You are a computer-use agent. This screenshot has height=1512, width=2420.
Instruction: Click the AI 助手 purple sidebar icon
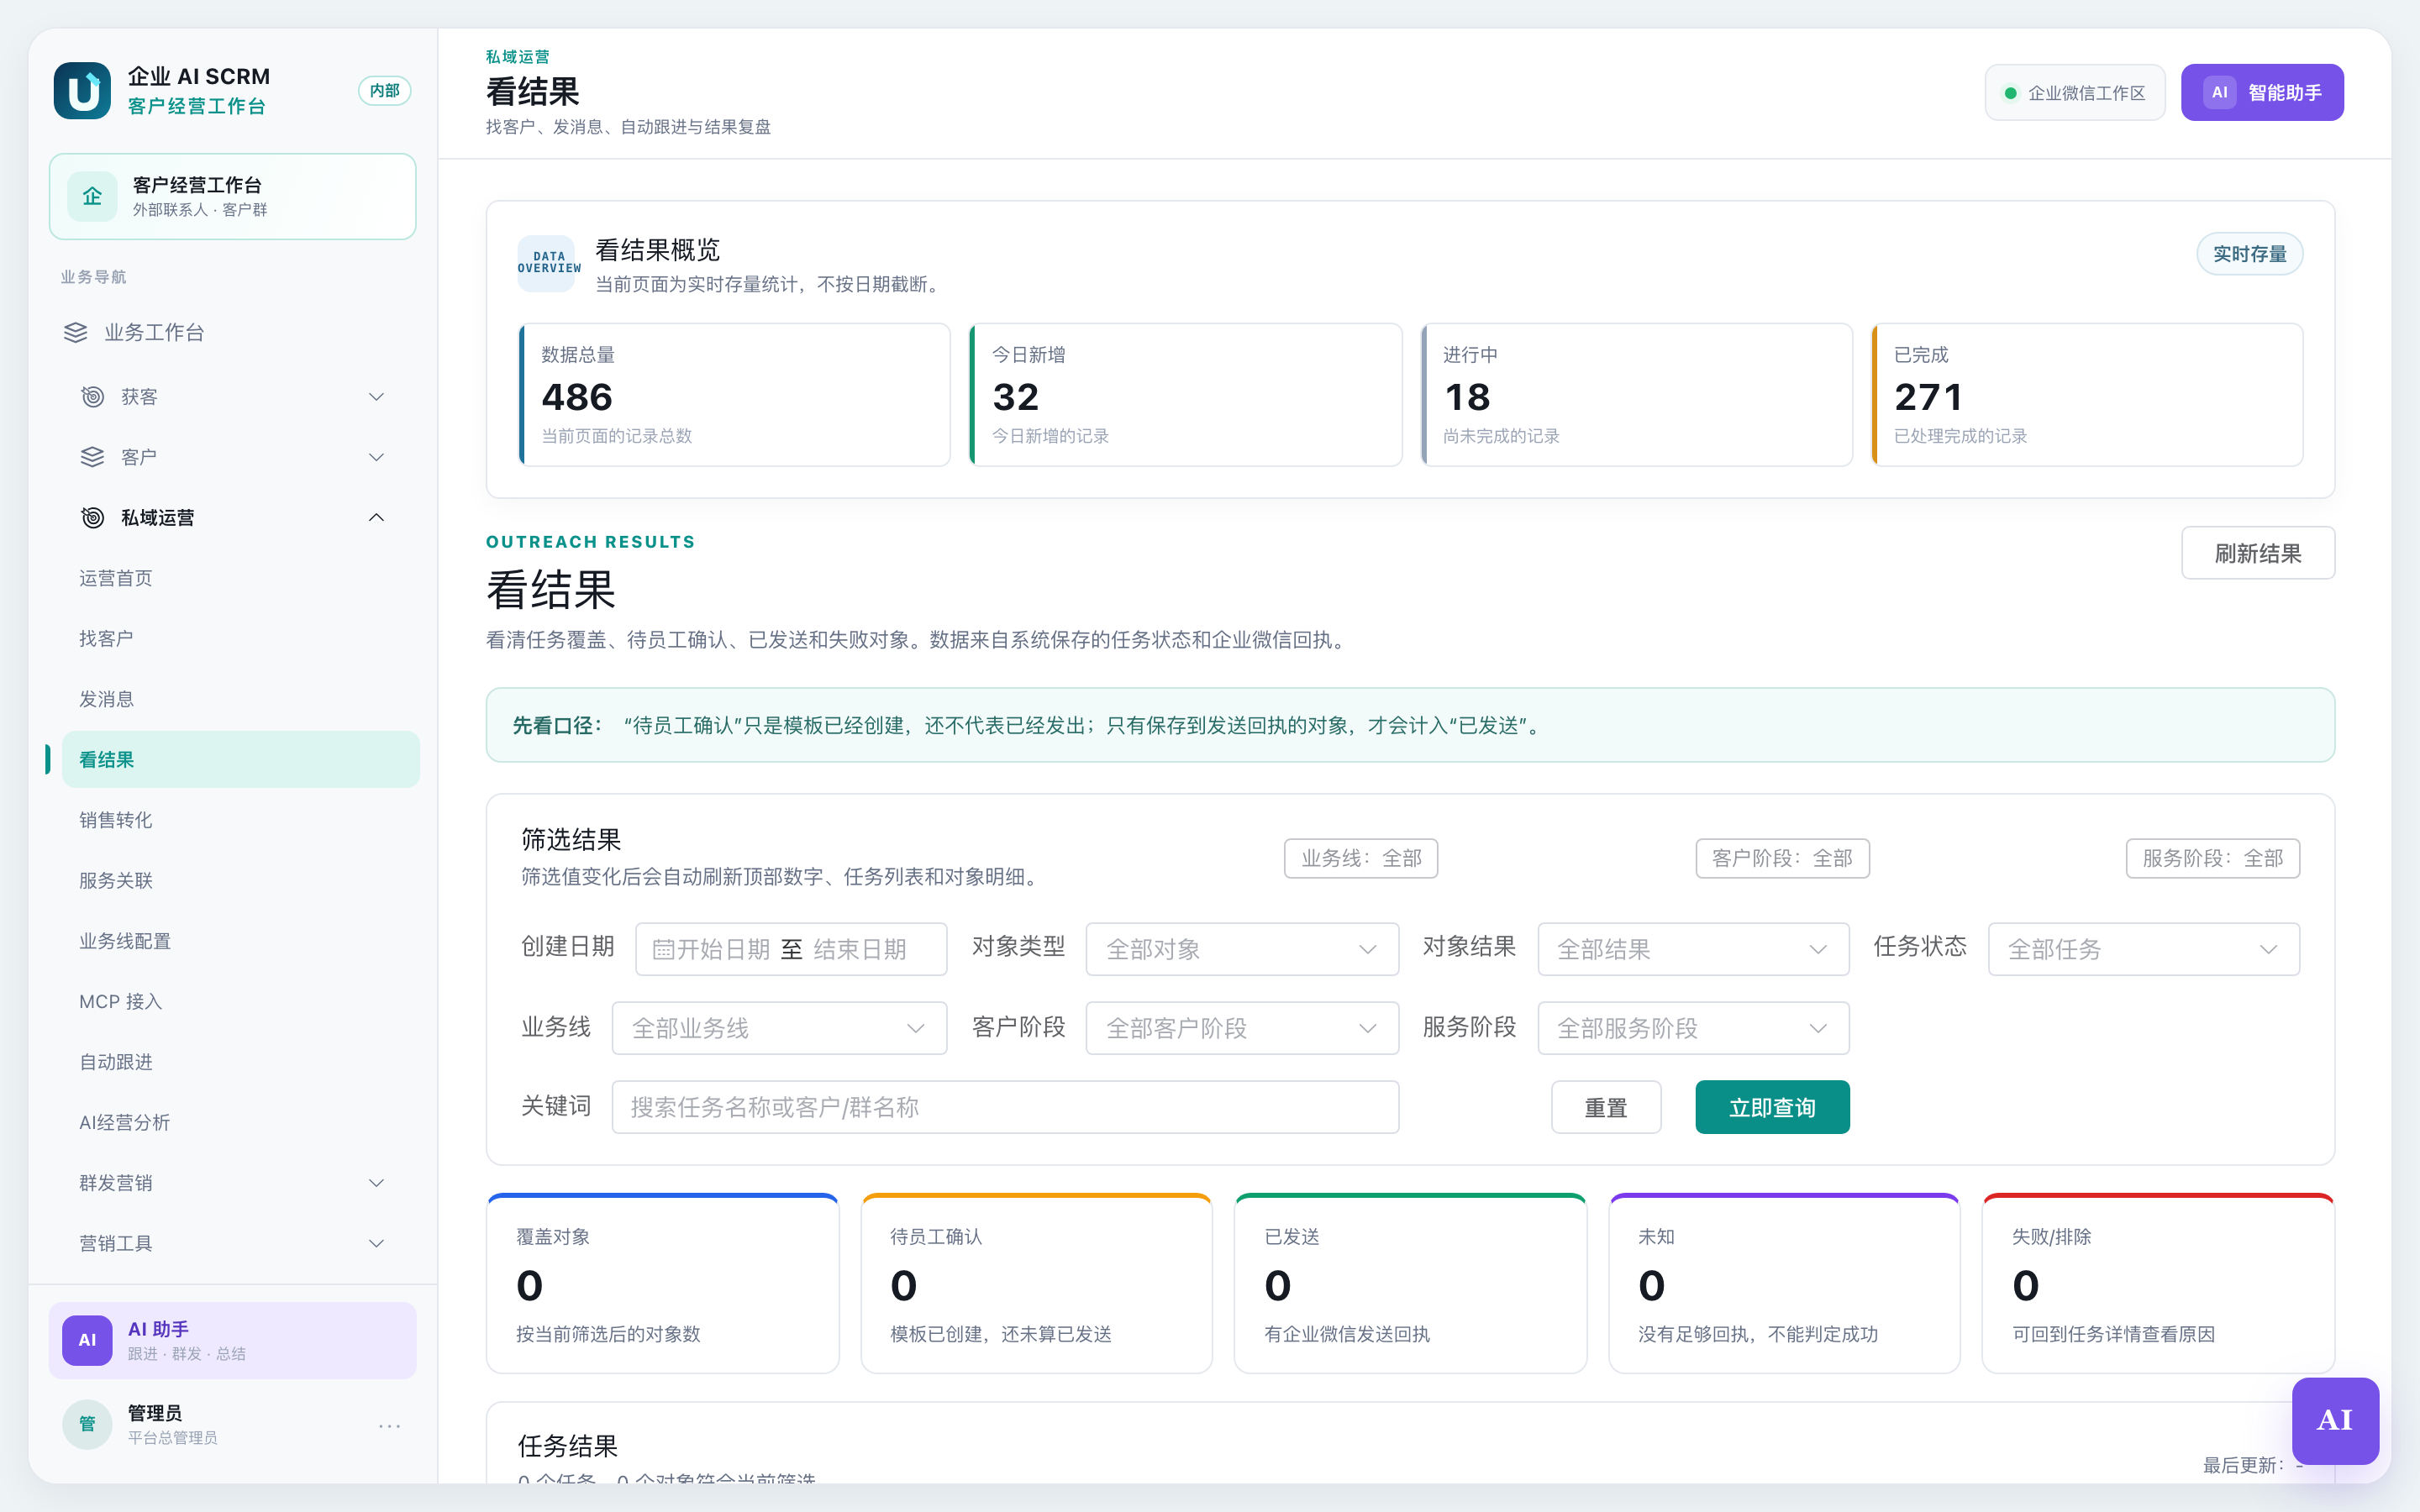coord(88,1340)
